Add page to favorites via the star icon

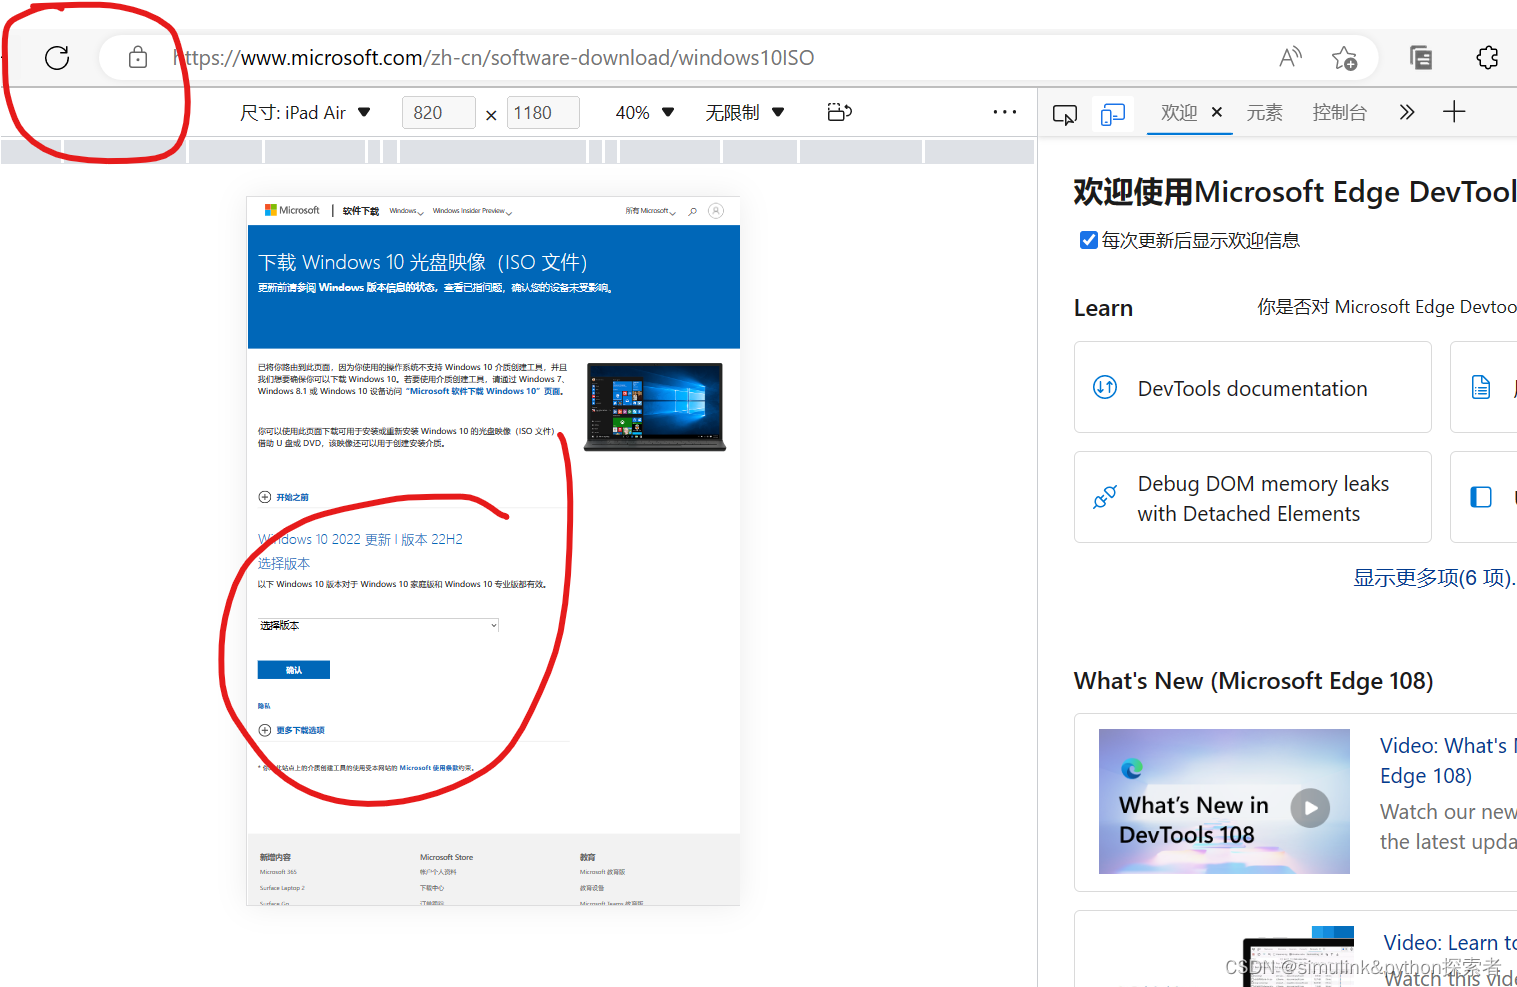(1345, 58)
